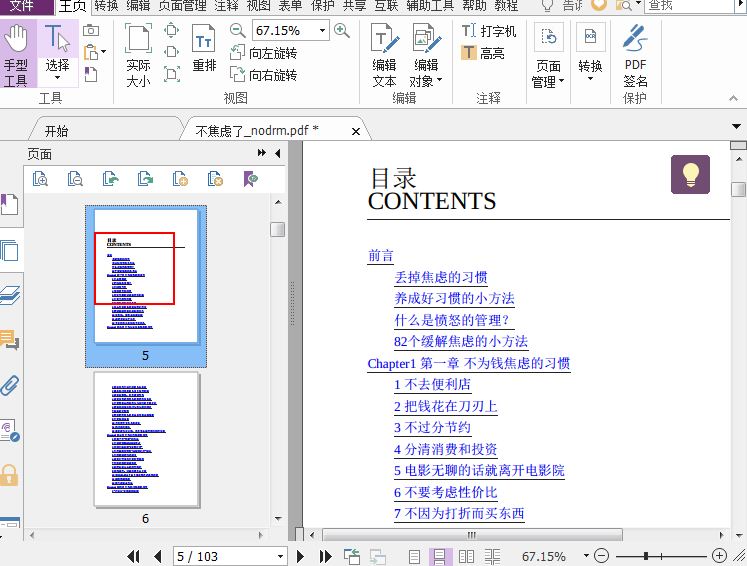This screenshot has height=566, width=747.
Task: Collapse the Pages panel with left arrow
Action: click(x=278, y=153)
